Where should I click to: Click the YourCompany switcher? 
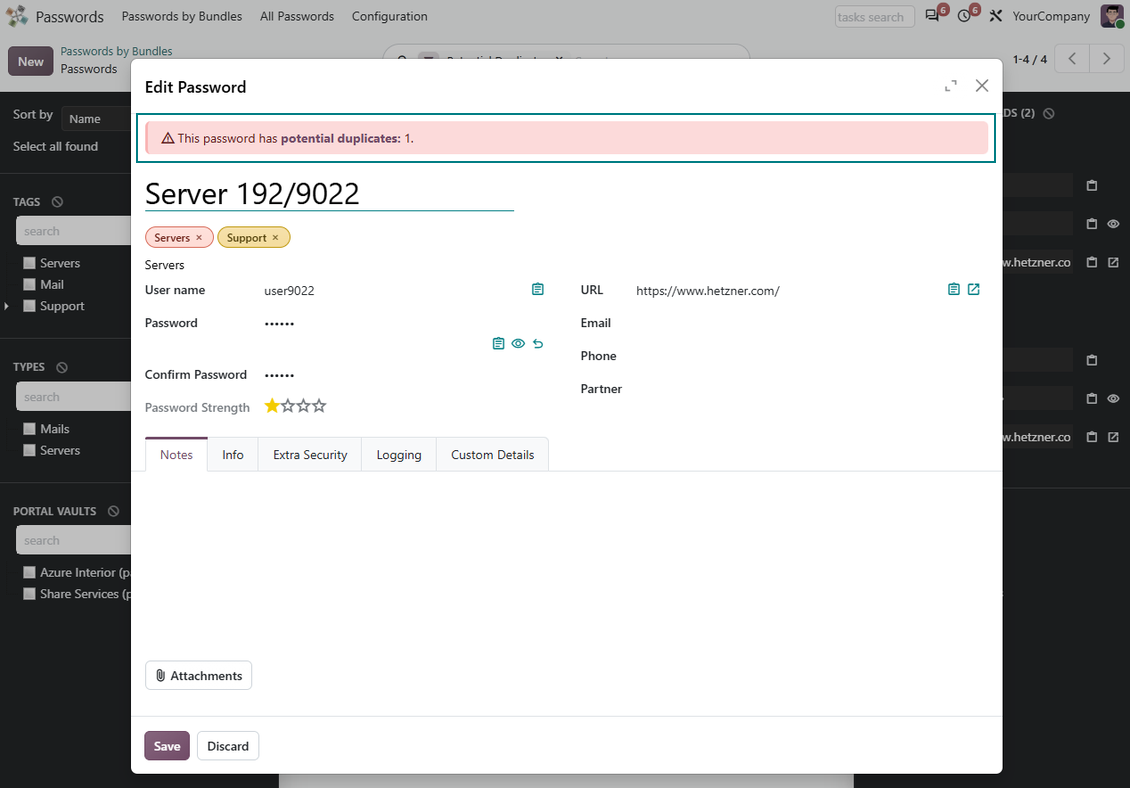coord(1051,16)
